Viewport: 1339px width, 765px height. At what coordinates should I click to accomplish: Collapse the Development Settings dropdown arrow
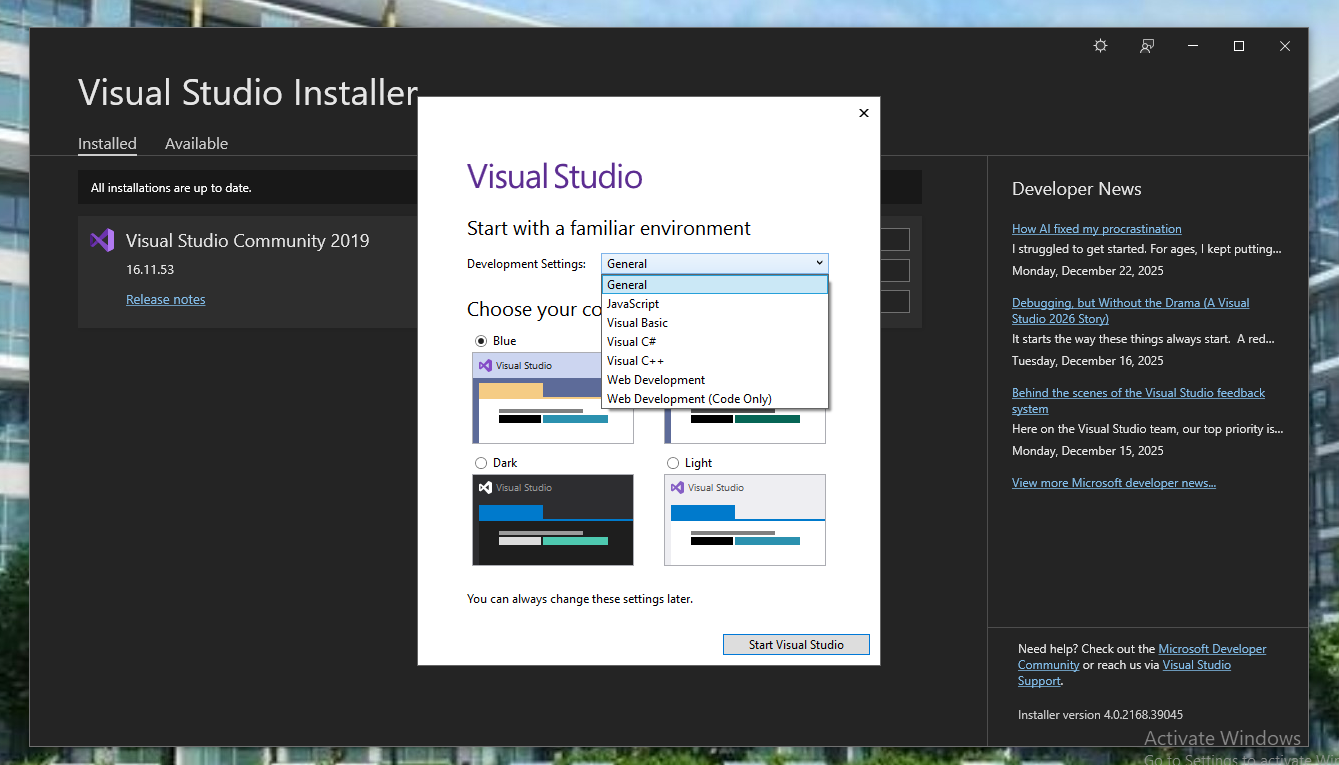coord(819,264)
